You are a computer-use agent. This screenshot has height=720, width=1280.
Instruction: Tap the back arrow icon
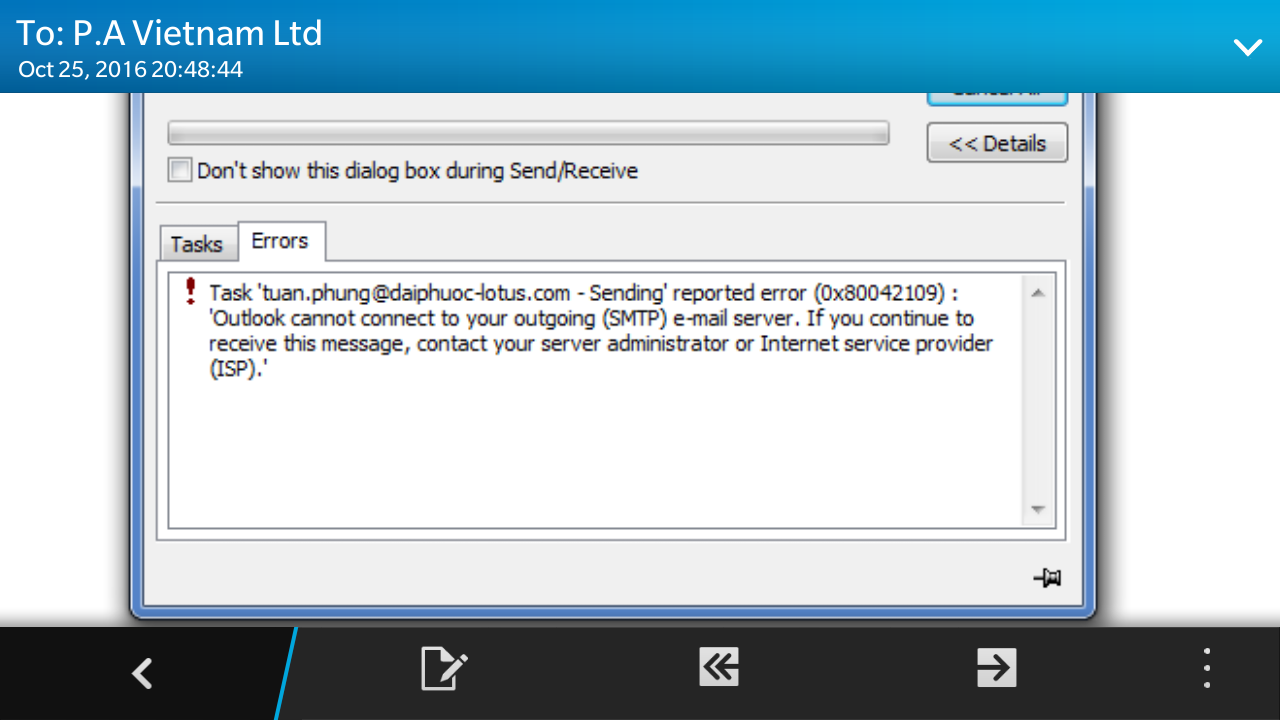pyautogui.click(x=142, y=673)
